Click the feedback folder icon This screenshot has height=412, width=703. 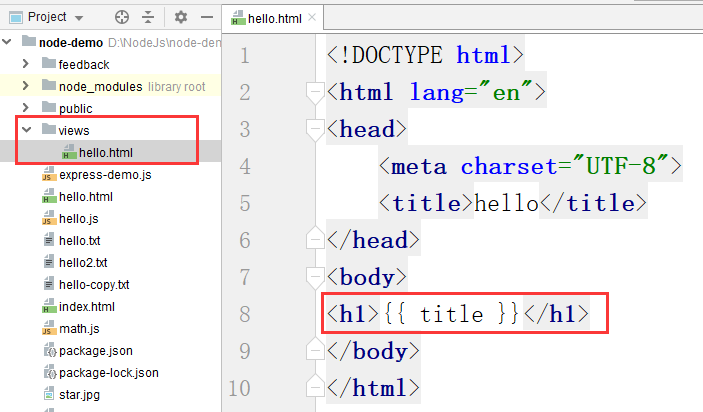pos(48,63)
